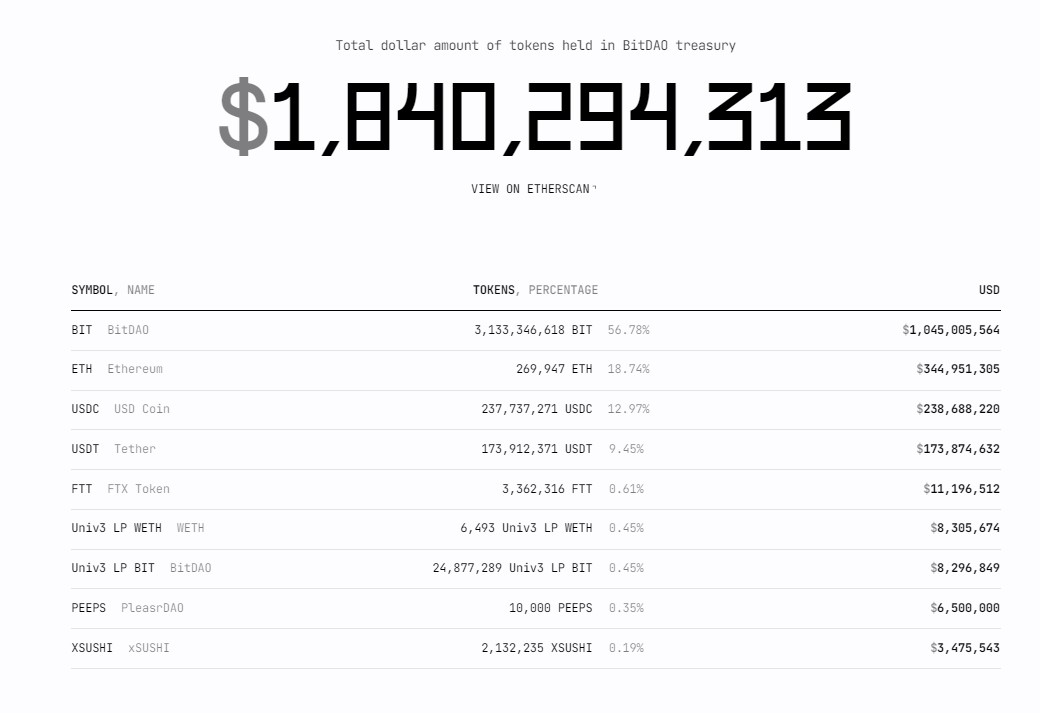Open the View on Etherscan link

coord(533,189)
